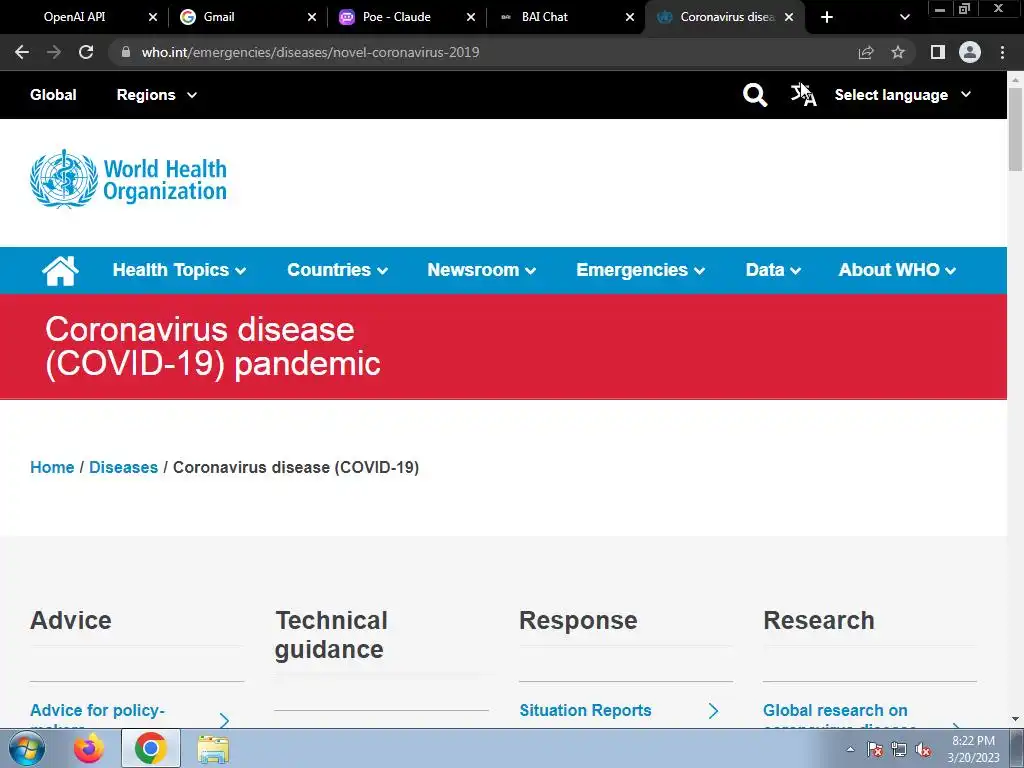Switch to the Gmail tab
The image size is (1024, 768).
[219, 17]
